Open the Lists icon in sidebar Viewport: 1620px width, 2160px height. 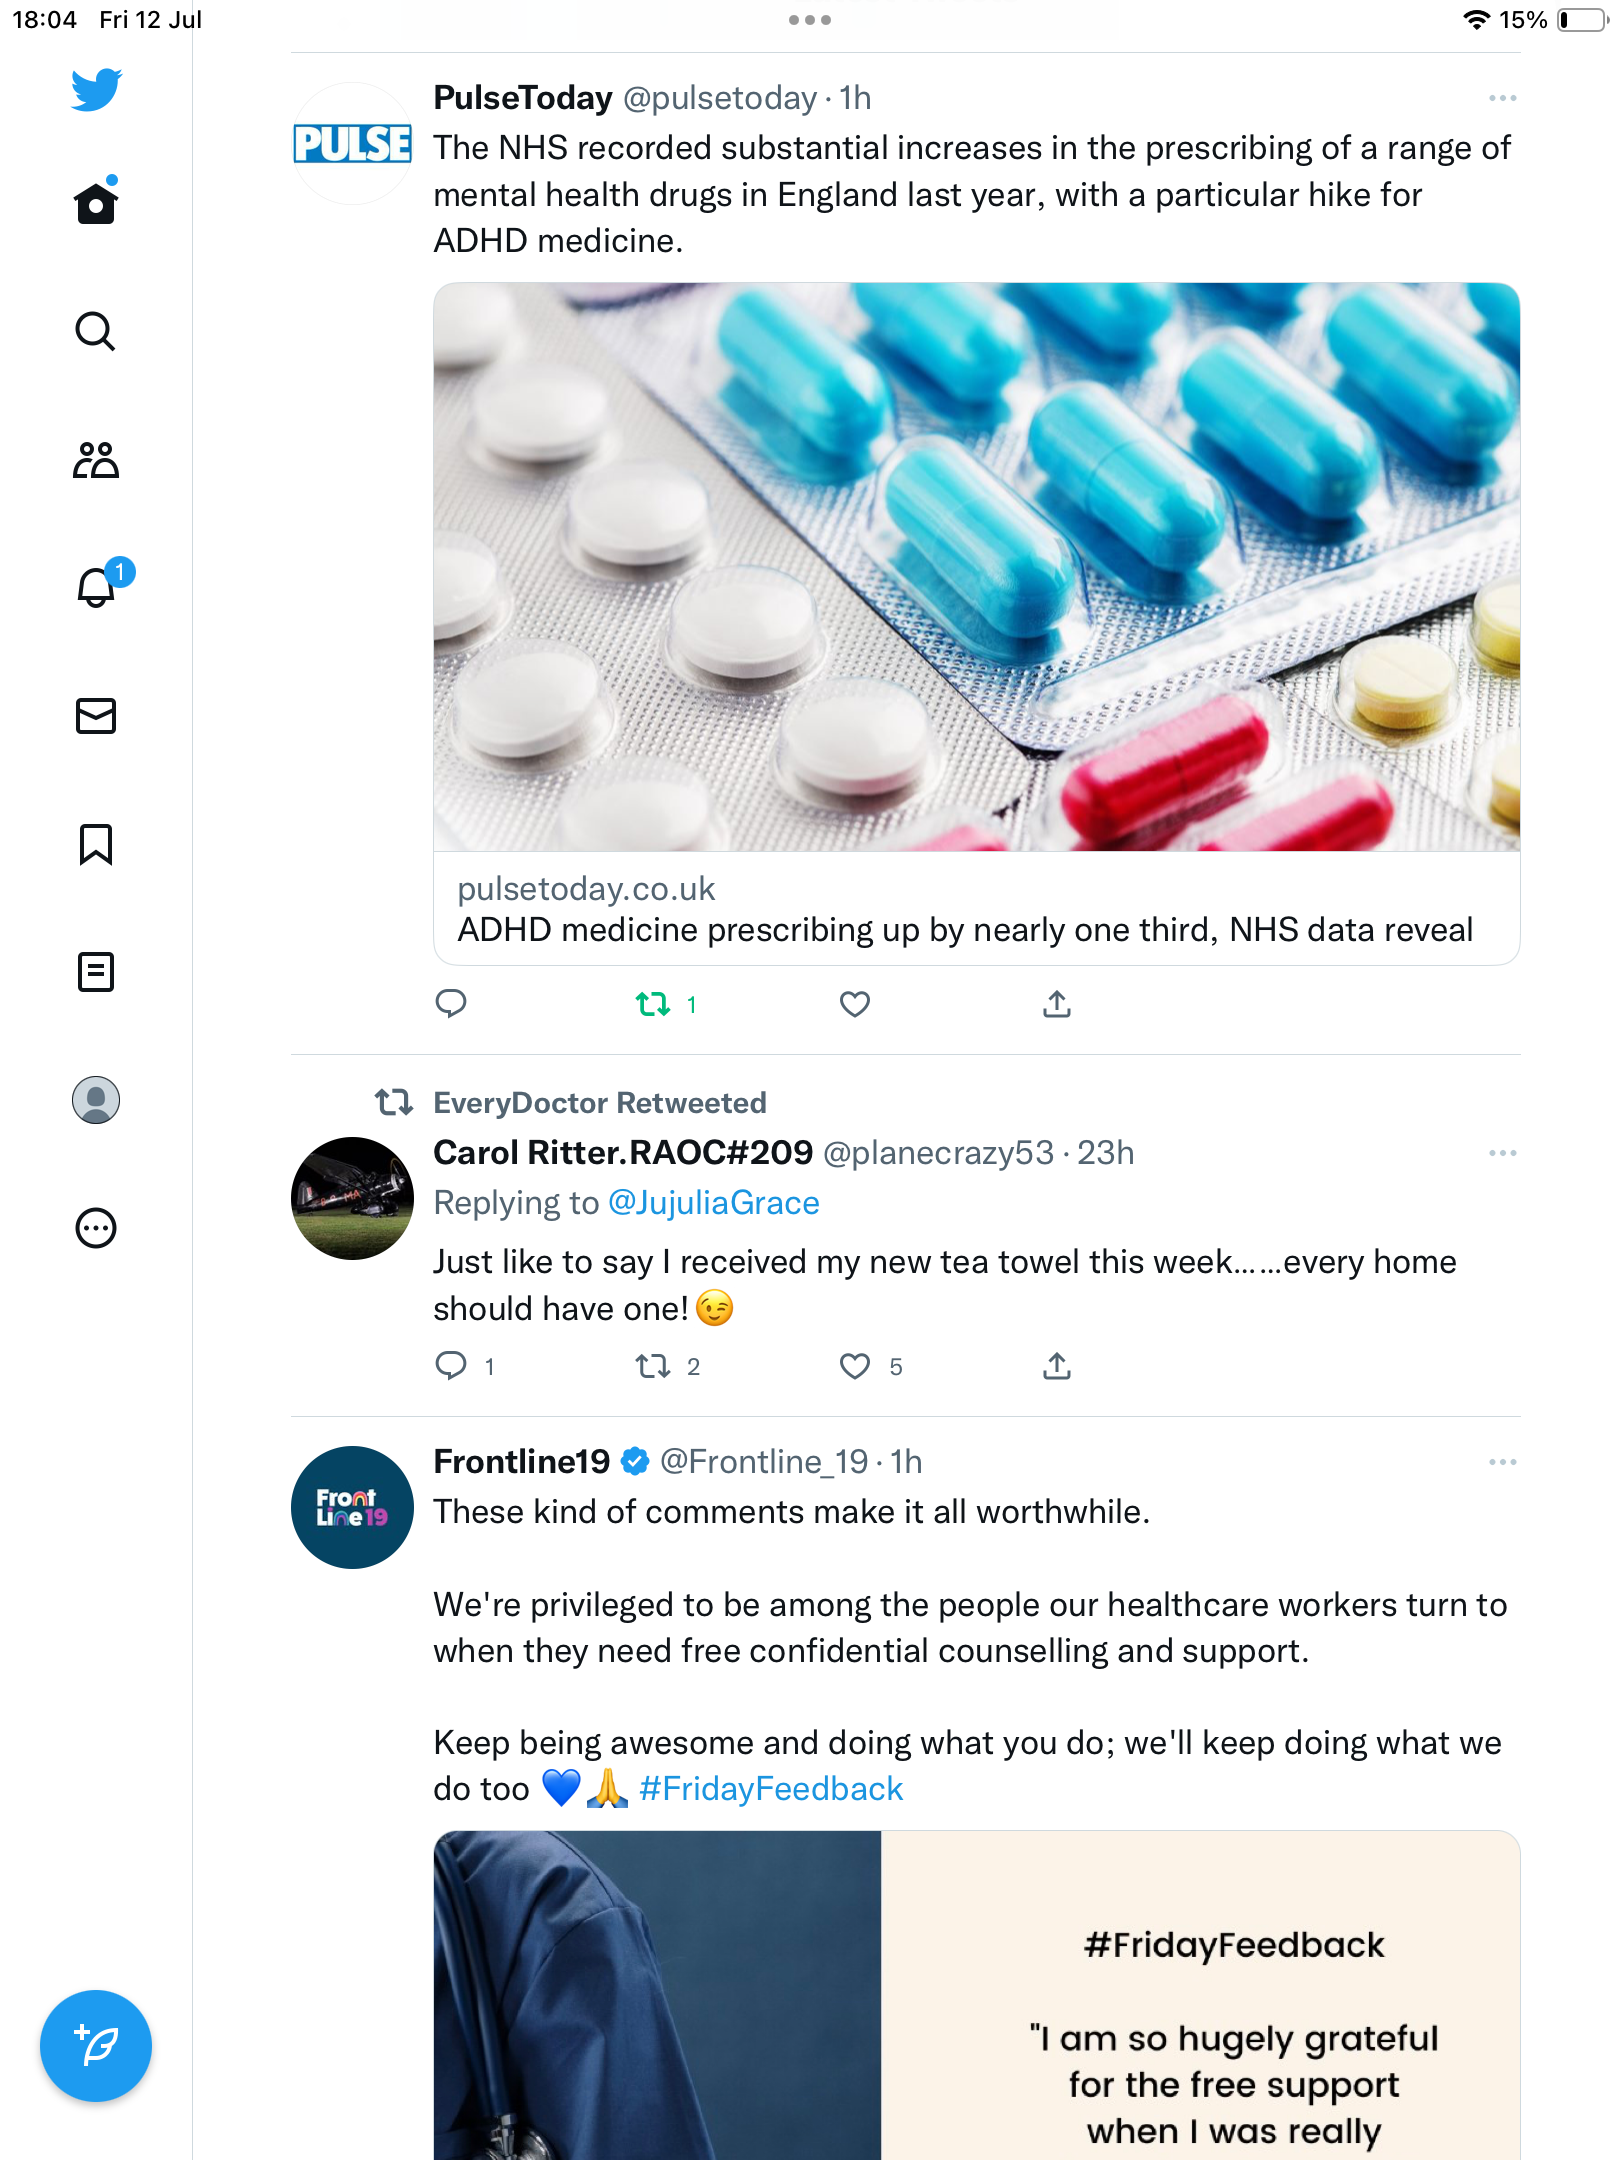96,972
